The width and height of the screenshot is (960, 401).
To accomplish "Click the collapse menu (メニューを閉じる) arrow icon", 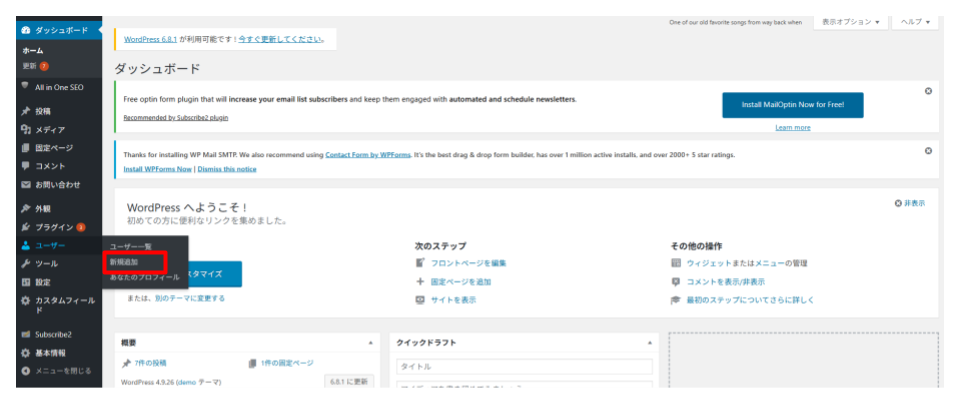I will 26,370.
